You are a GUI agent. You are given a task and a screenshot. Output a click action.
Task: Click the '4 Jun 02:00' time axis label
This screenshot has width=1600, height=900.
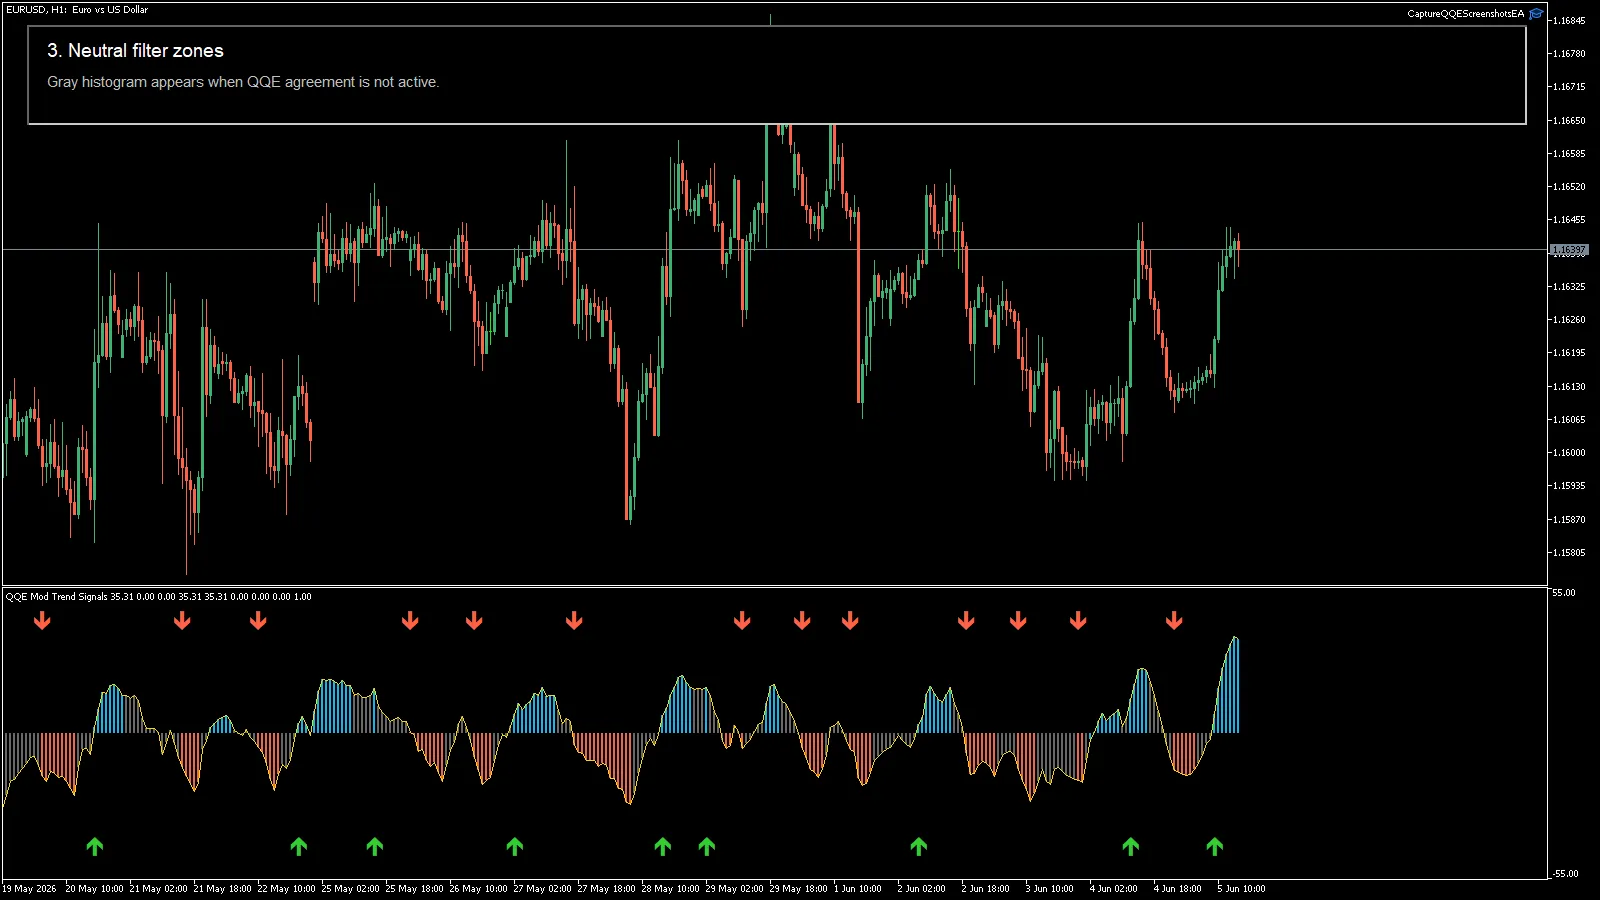pos(1113,889)
